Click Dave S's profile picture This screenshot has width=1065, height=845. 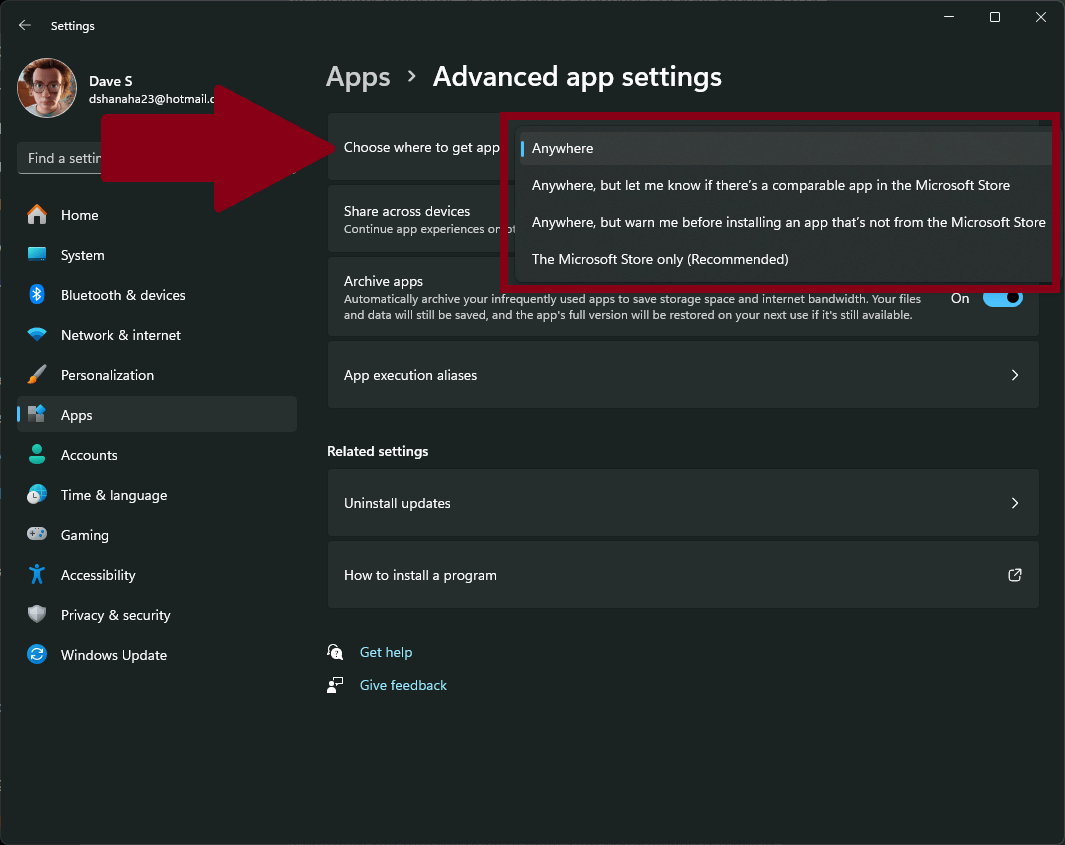click(47, 88)
